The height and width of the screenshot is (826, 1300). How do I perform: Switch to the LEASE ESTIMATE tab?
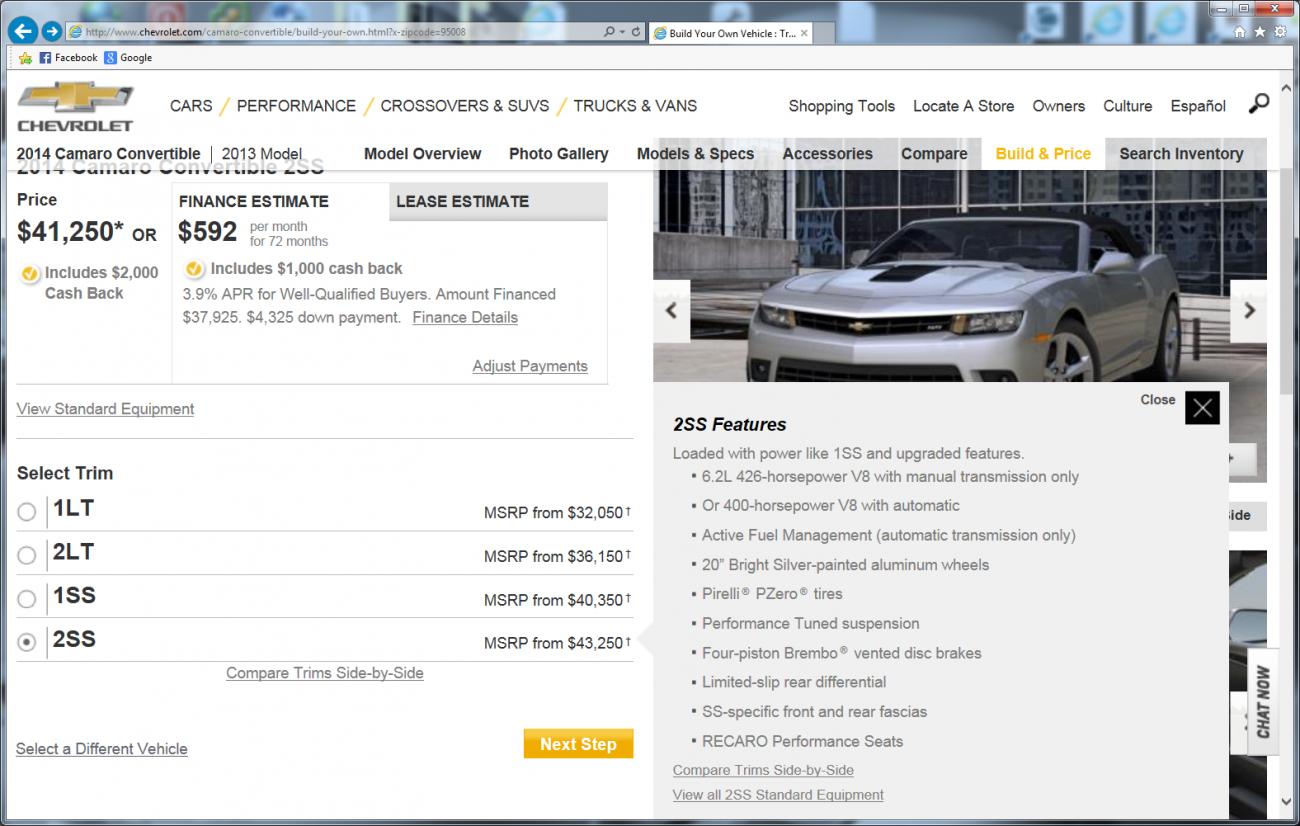point(462,201)
